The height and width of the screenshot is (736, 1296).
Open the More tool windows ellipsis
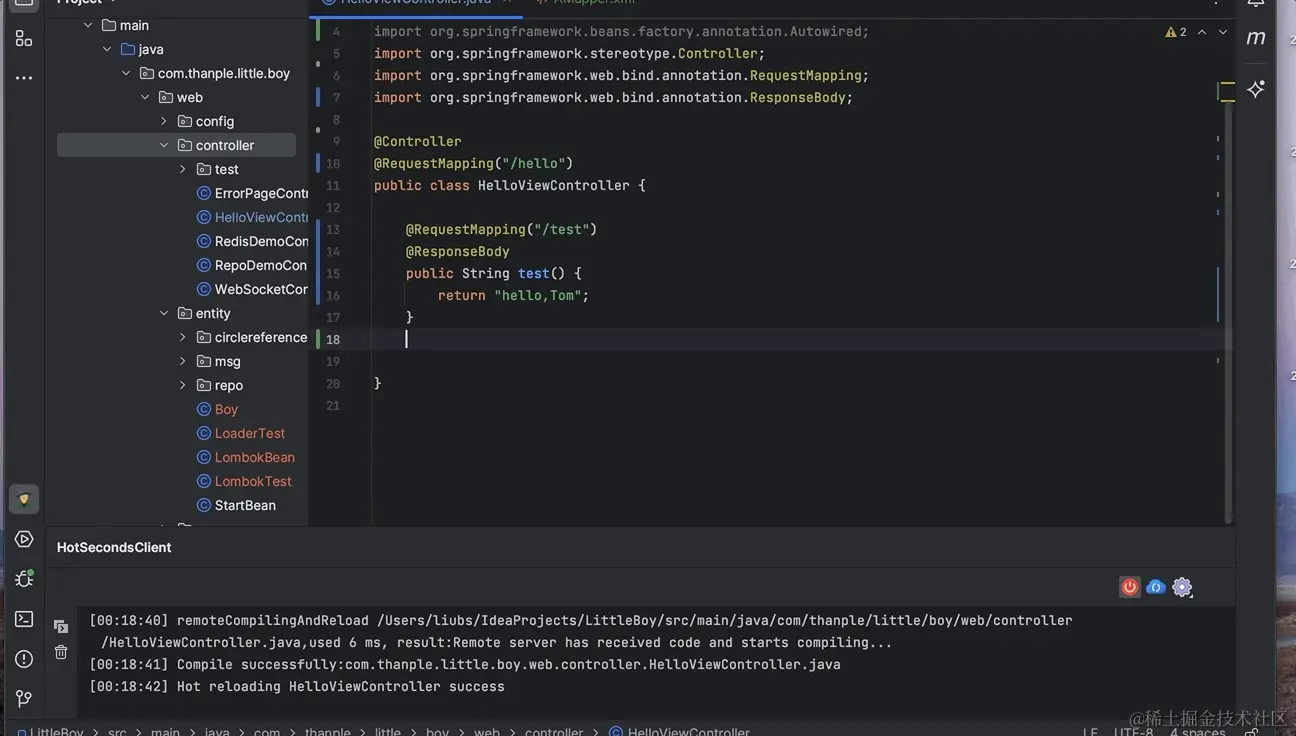[x=24, y=78]
